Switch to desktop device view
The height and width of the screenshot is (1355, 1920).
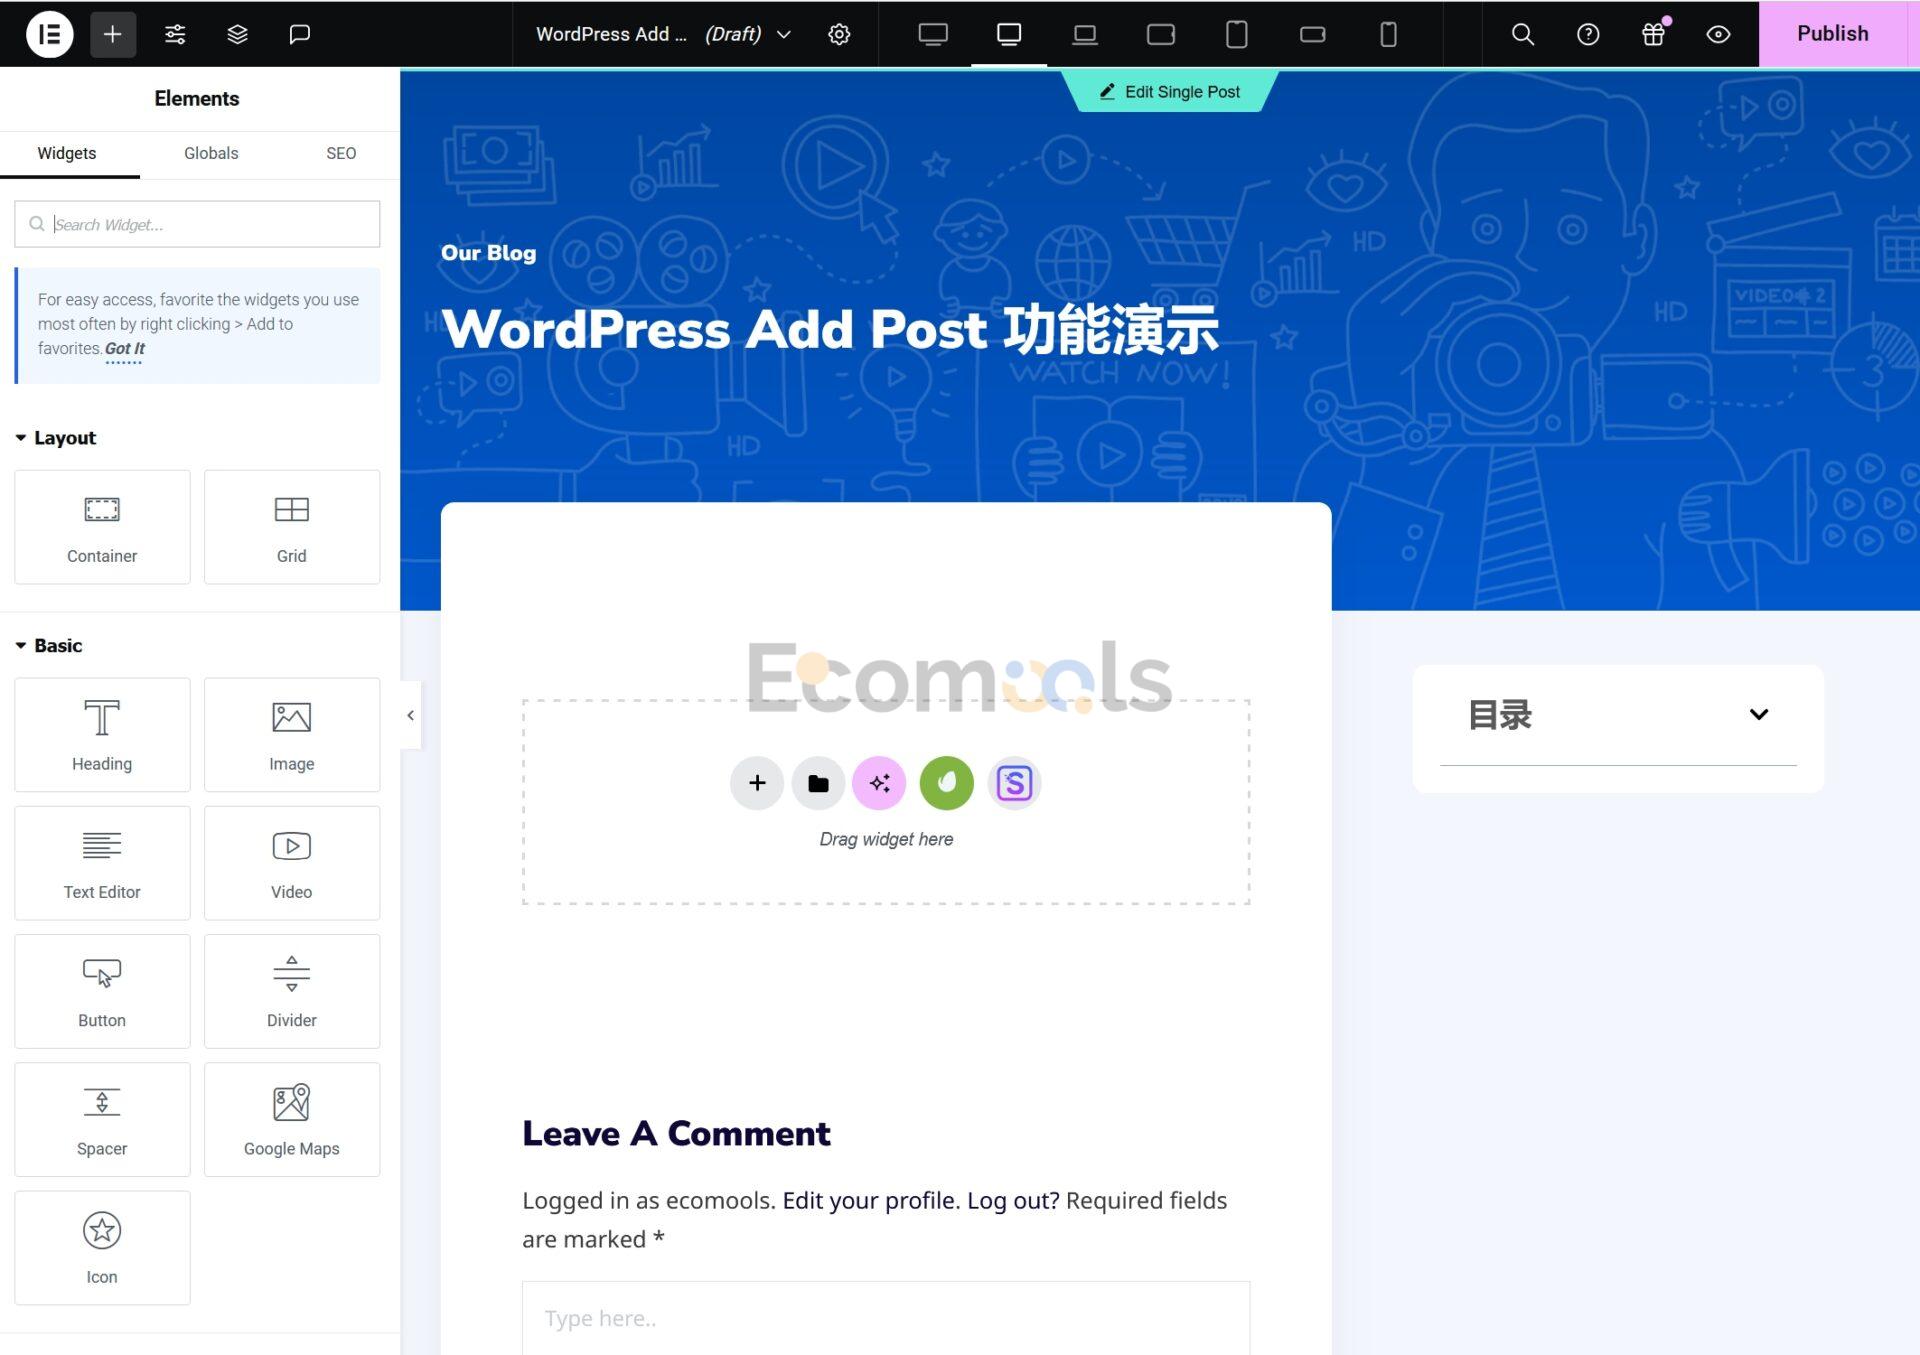(x=1009, y=34)
